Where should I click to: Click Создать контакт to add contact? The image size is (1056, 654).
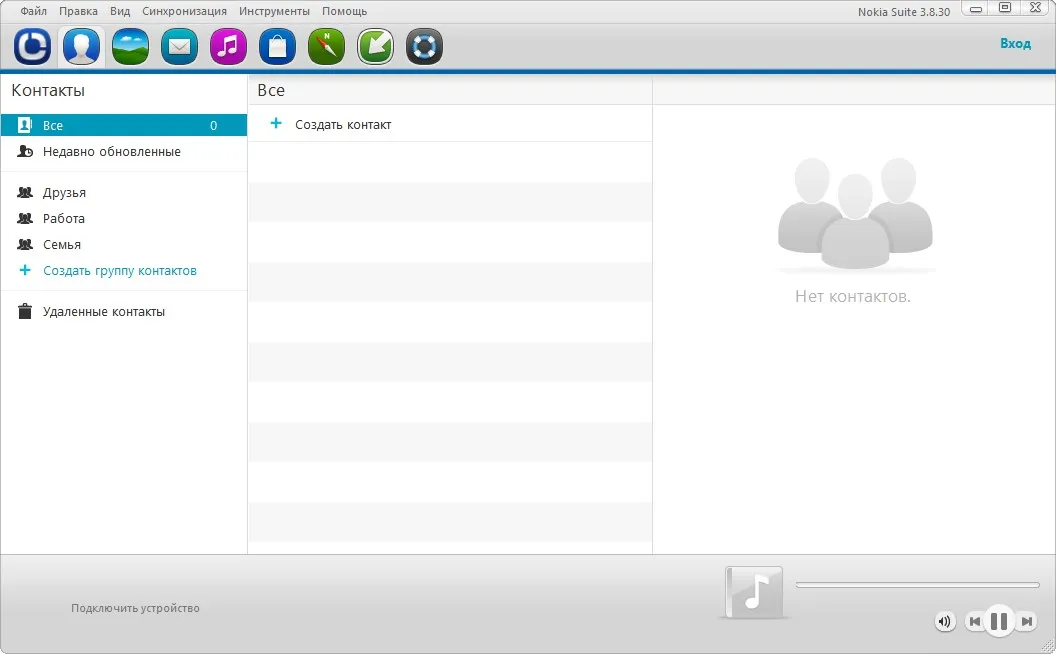[343, 125]
